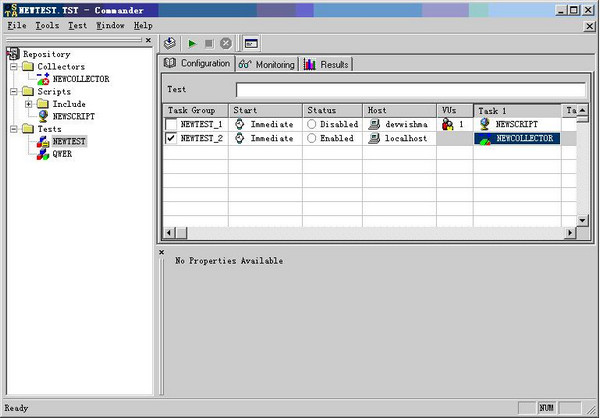This screenshot has height=418, width=600.
Task: Switch to the Monitoring tab
Action: [267, 64]
